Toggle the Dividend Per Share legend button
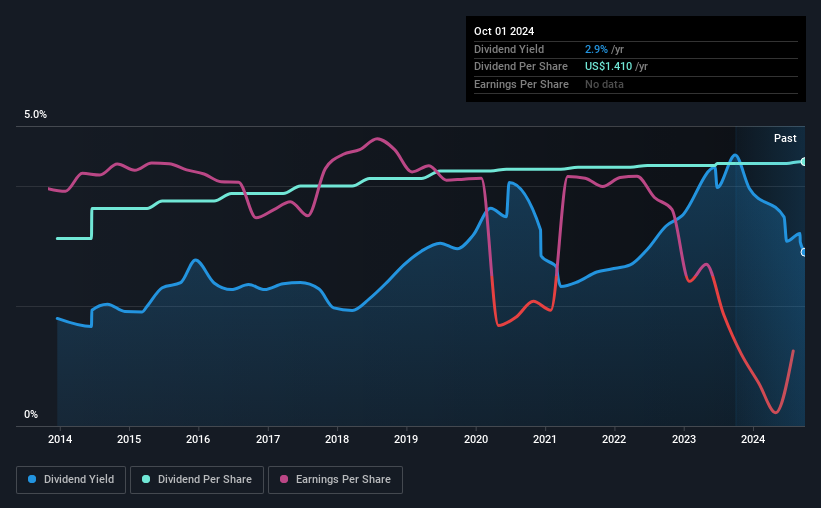This screenshot has height=508, width=821. 197,480
